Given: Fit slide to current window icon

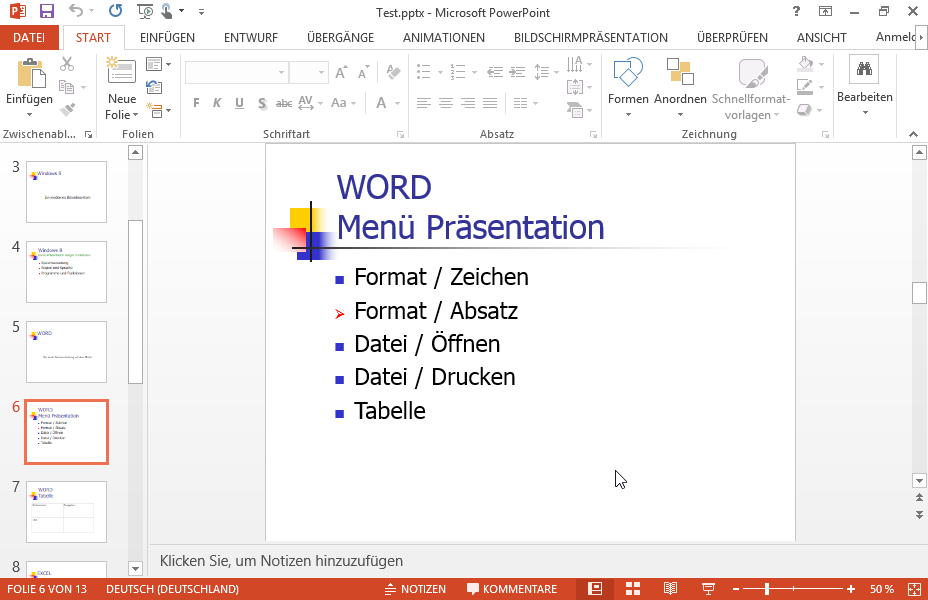Looking at the screenshot, I should 914,589.
